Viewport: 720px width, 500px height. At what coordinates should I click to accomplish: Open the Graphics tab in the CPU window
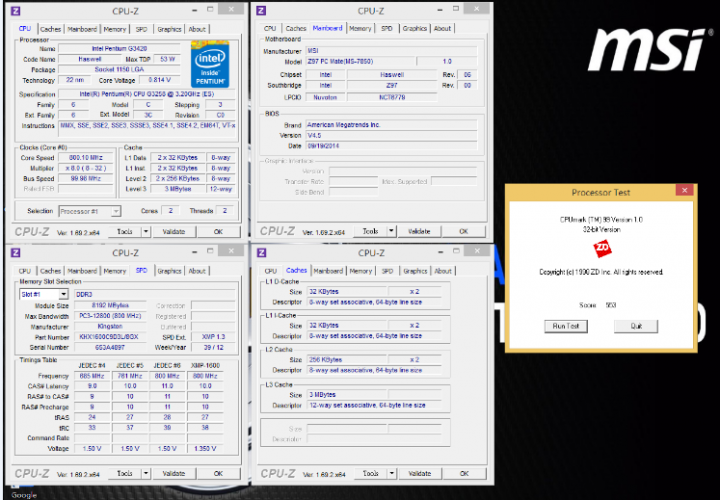point(169,29)
